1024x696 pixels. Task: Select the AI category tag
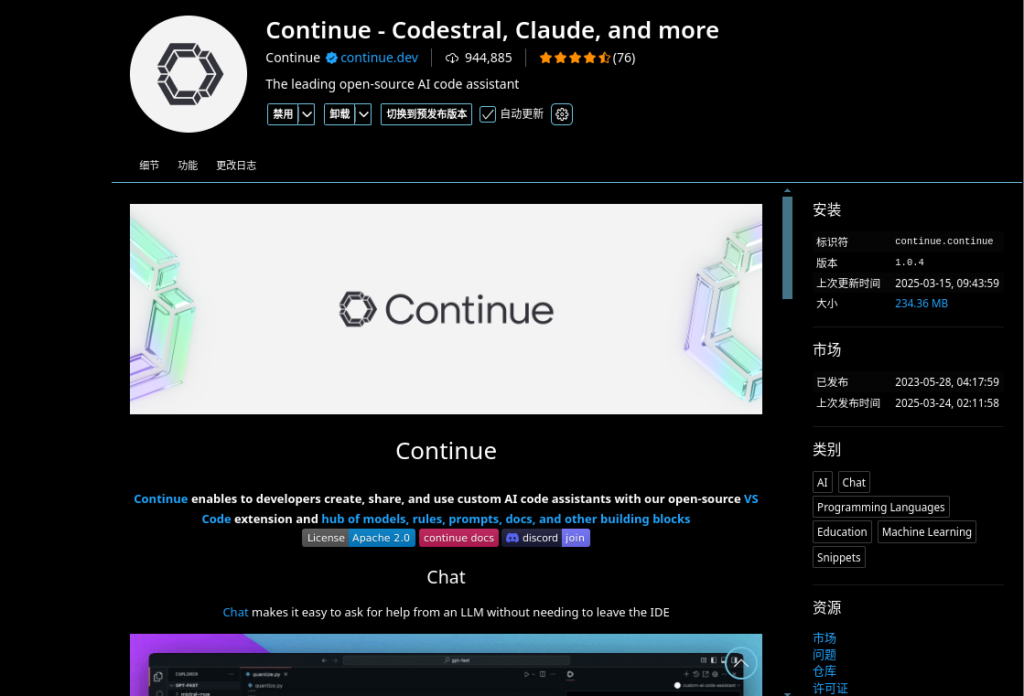point(822,482)
